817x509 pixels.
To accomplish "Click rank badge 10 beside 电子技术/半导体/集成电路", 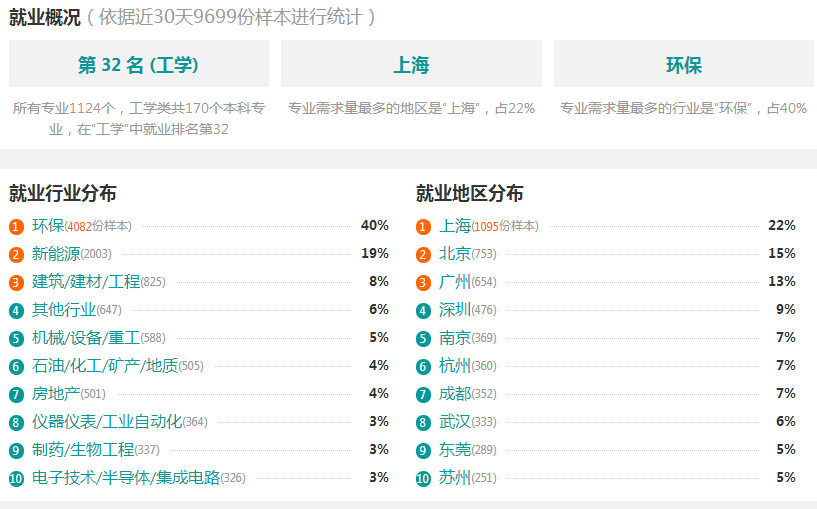I will tap(16, 479).
